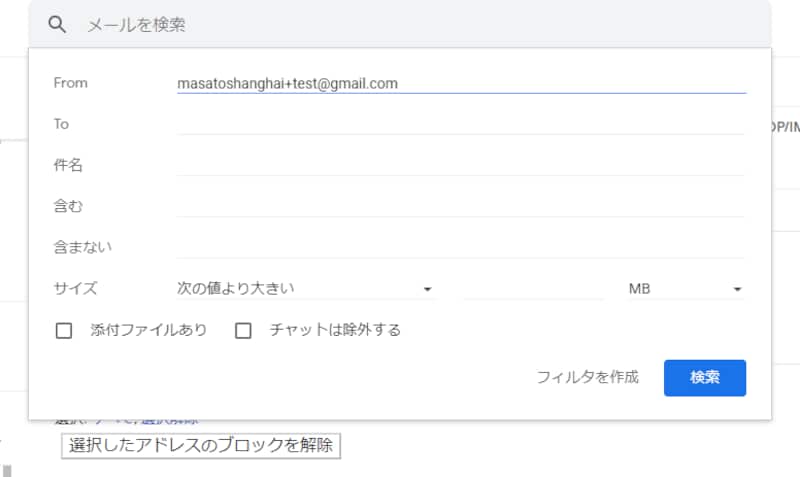Viewport: 800px width, 477px height.
Task: Click the 含まない excluded words field
Action: tap(460, 247)
